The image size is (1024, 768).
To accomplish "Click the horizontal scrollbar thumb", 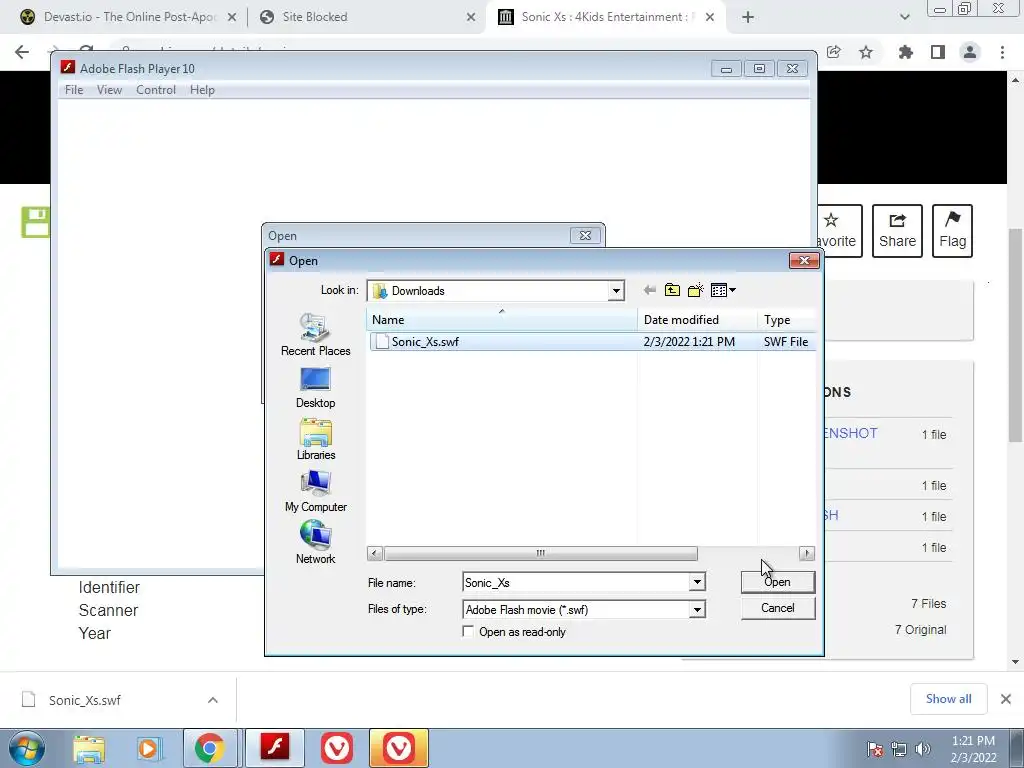I will point(541,554).
